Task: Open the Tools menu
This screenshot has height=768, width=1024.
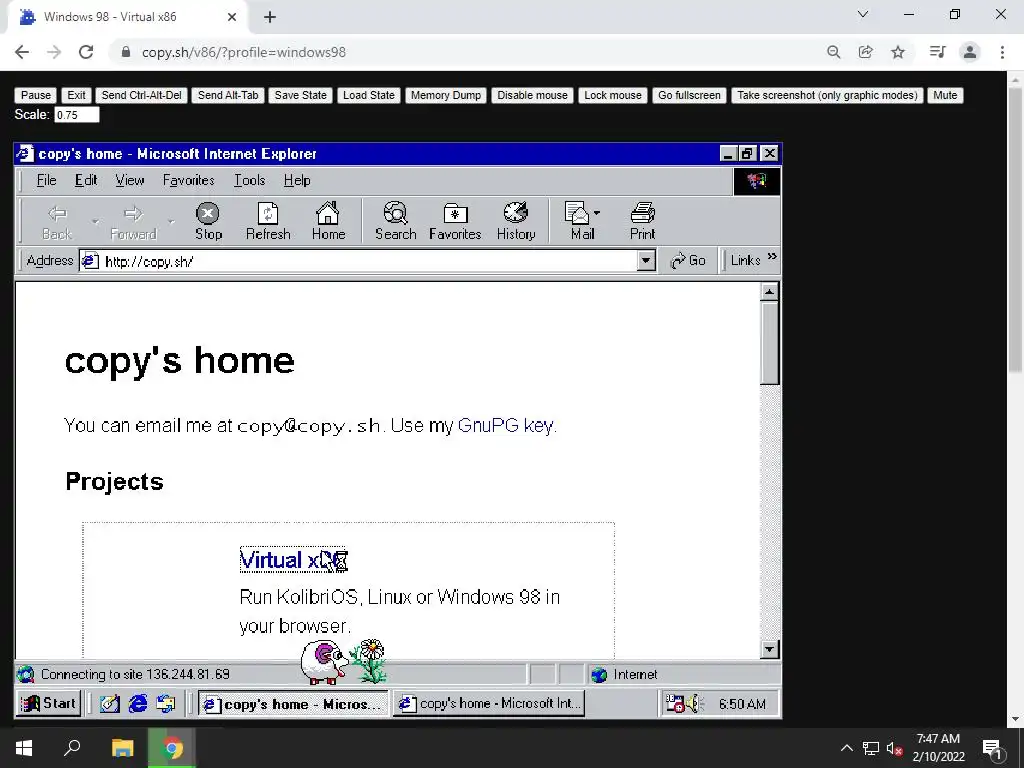Action: click(x=249, y=180)
